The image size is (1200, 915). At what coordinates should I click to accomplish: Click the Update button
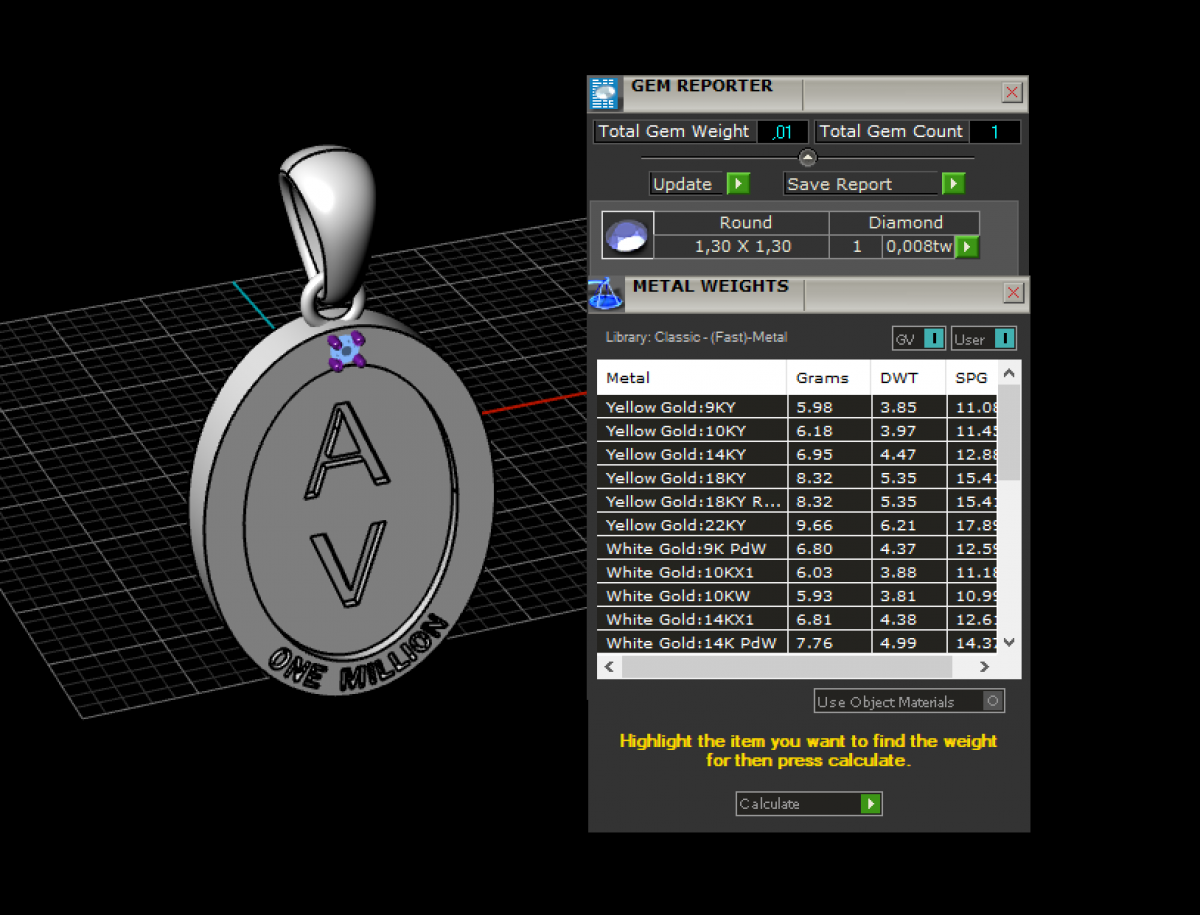pyautogui.click(x=688, y=184)
